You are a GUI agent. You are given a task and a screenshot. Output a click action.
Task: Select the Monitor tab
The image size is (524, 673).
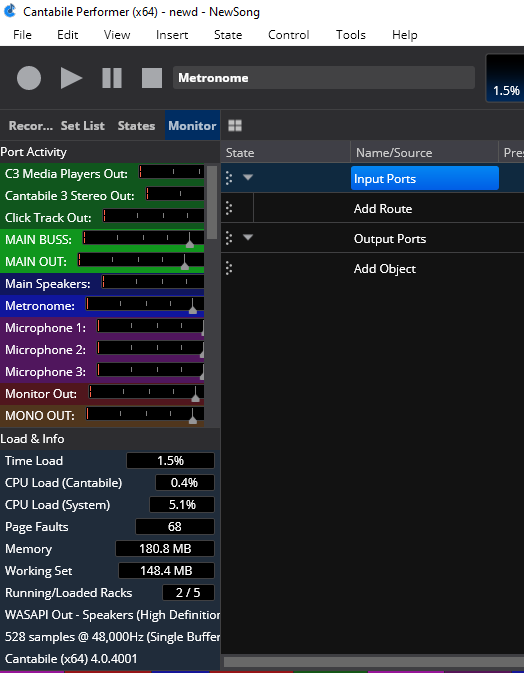(192, 126)
